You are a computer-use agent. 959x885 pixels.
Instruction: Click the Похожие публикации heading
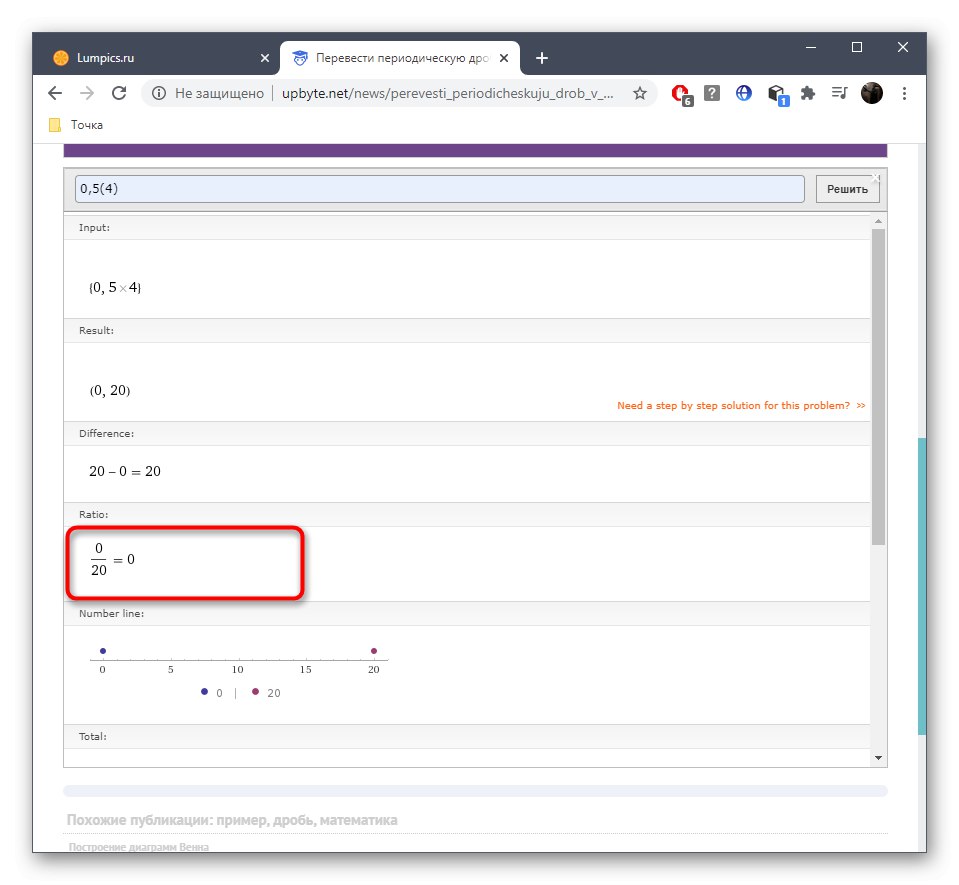tap(232, 820)
